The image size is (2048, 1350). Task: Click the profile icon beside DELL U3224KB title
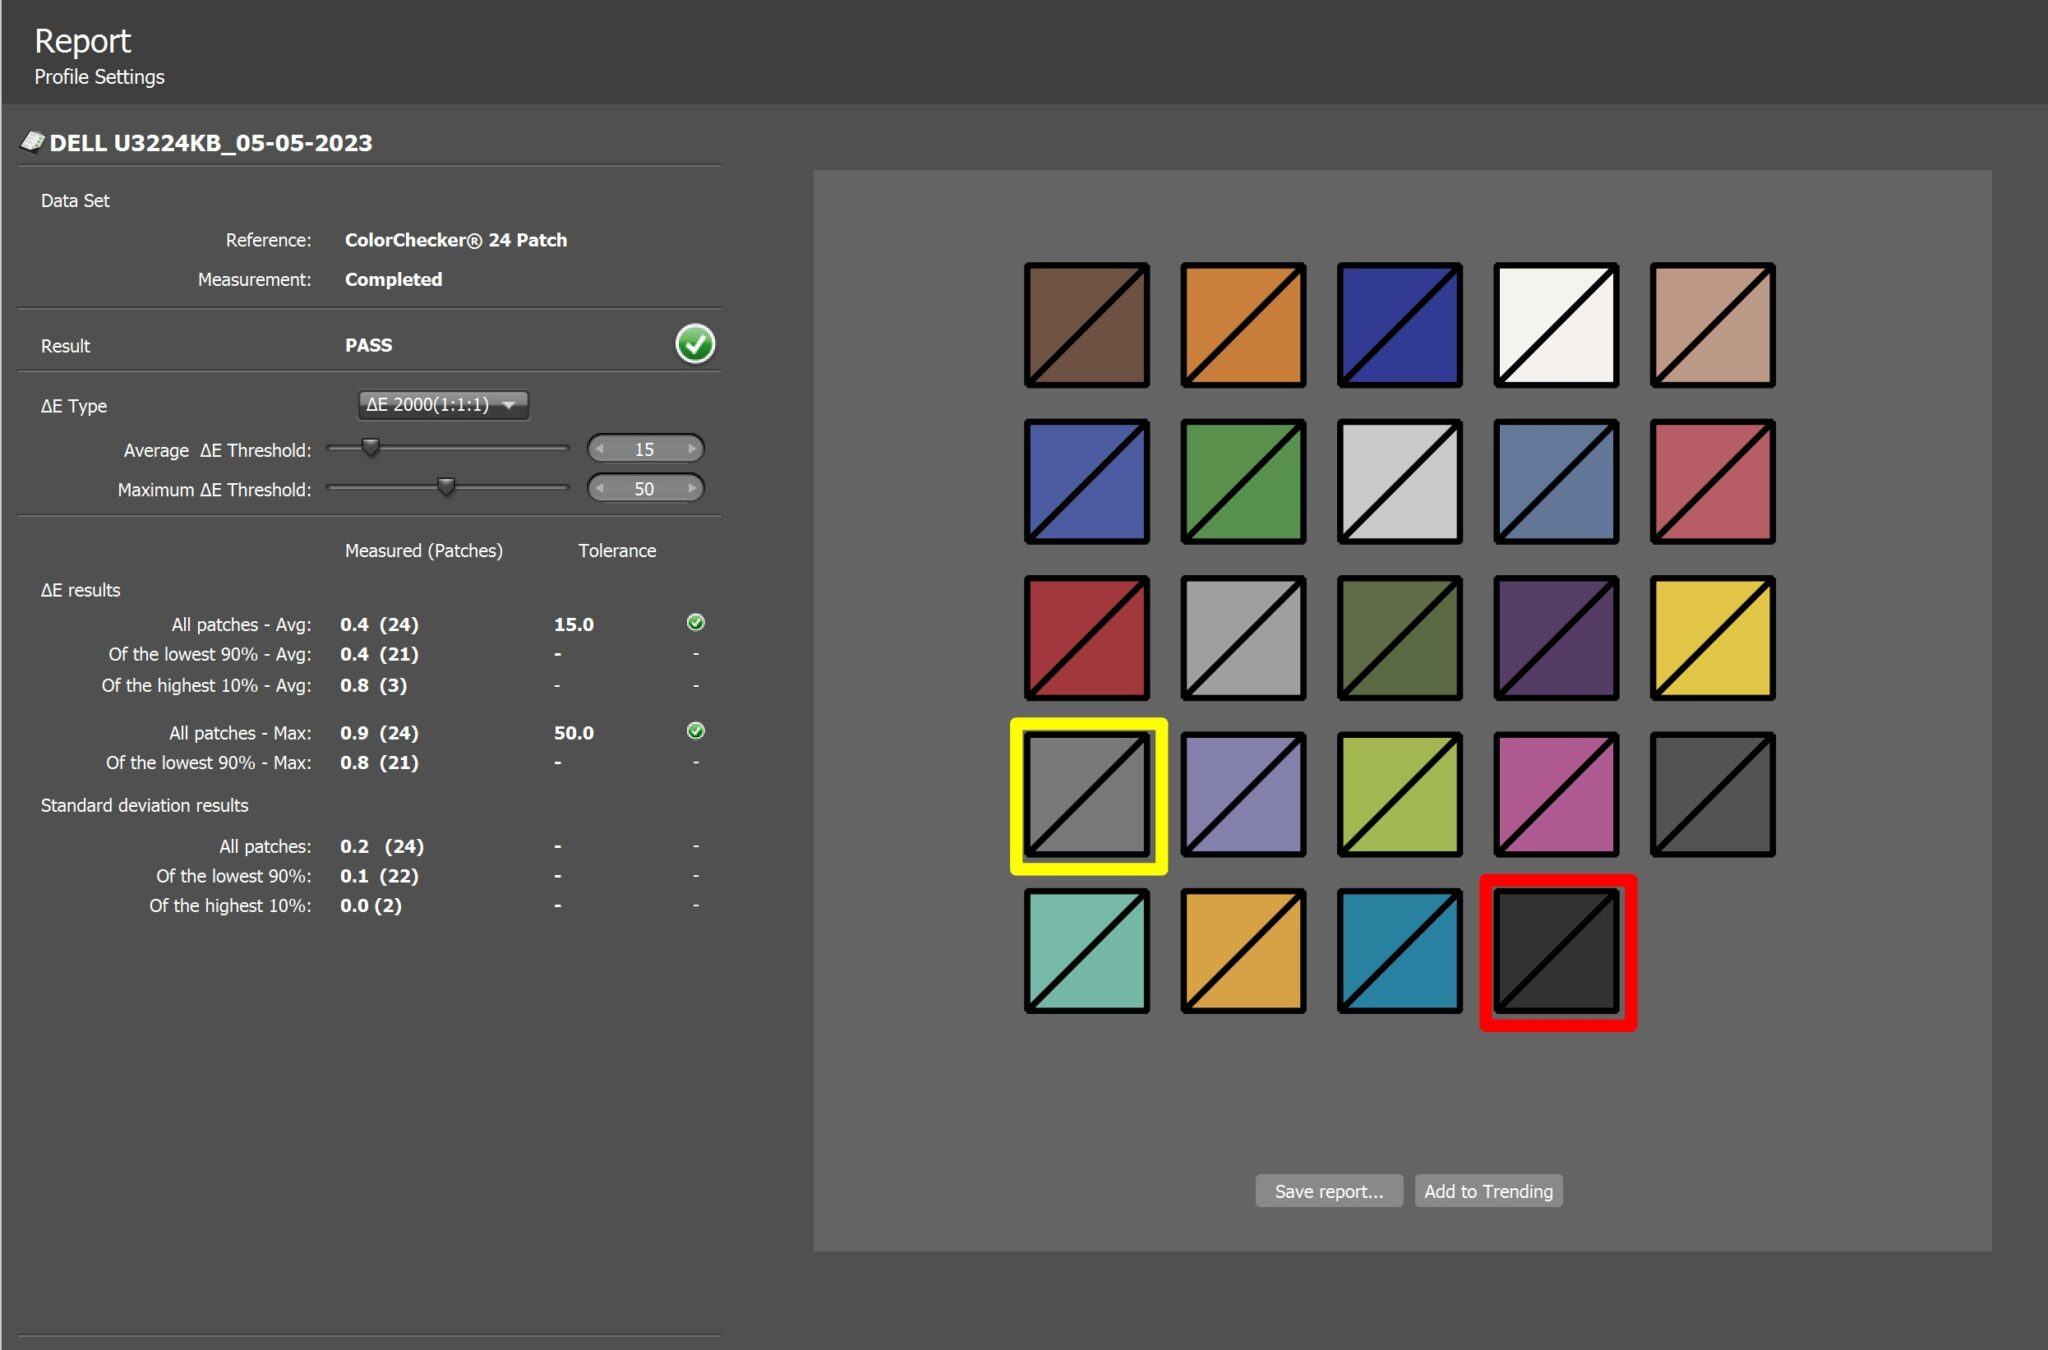(x=32, y=142)
